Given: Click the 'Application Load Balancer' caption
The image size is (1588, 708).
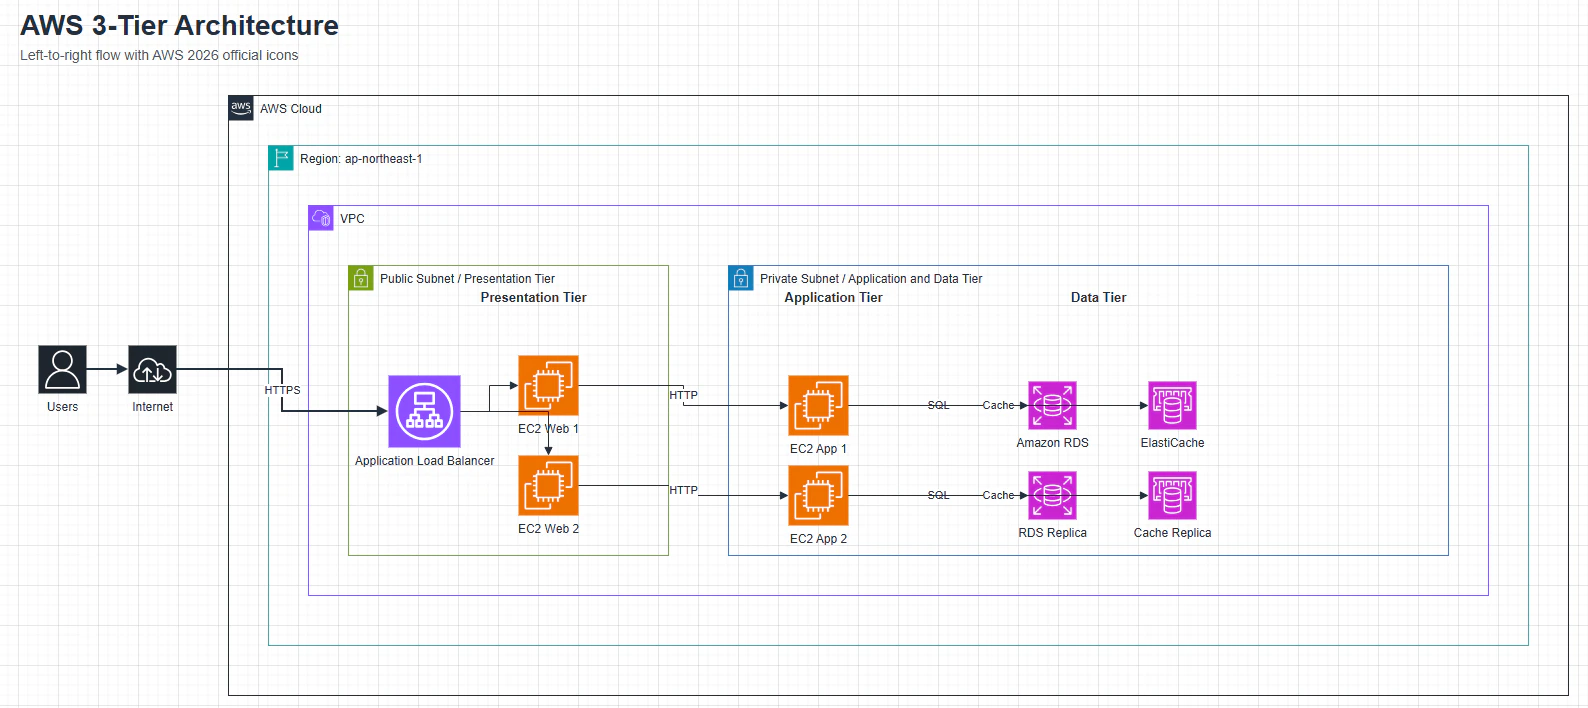Looking at the screenshot, I should click(424, 461).
